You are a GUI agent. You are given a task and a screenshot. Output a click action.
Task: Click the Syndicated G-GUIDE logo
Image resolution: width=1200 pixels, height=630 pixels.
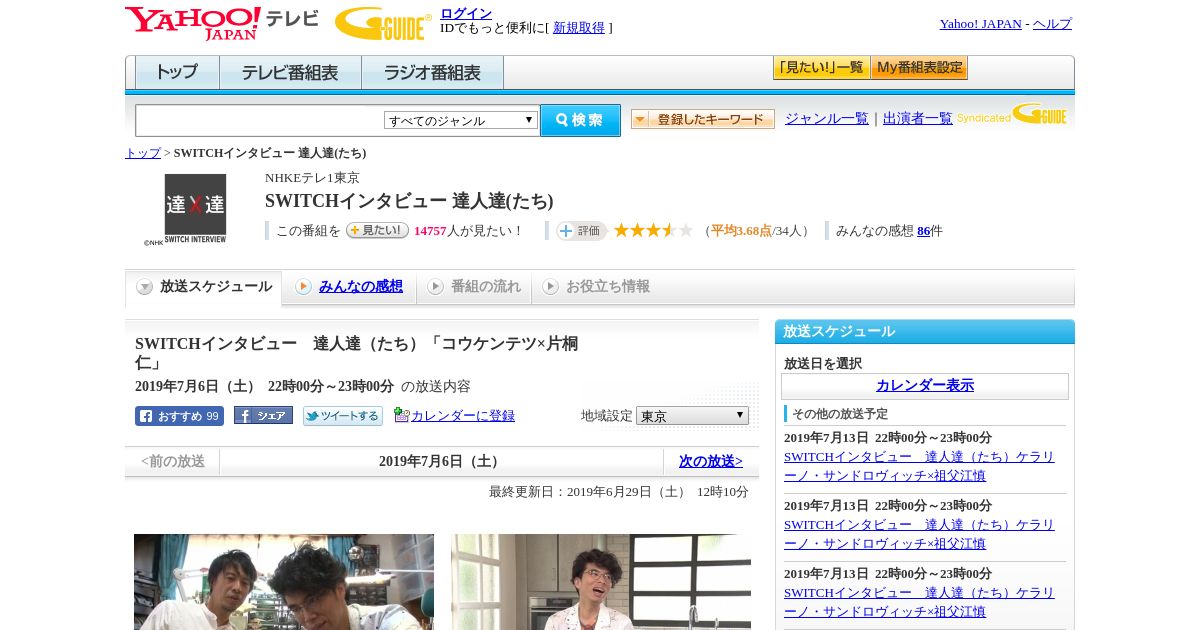(1011, 115)
